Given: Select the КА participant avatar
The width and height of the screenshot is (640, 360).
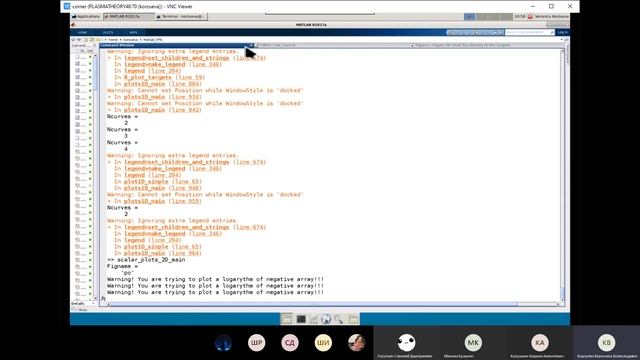Looking at the screenshot, I should click(540, 342).
